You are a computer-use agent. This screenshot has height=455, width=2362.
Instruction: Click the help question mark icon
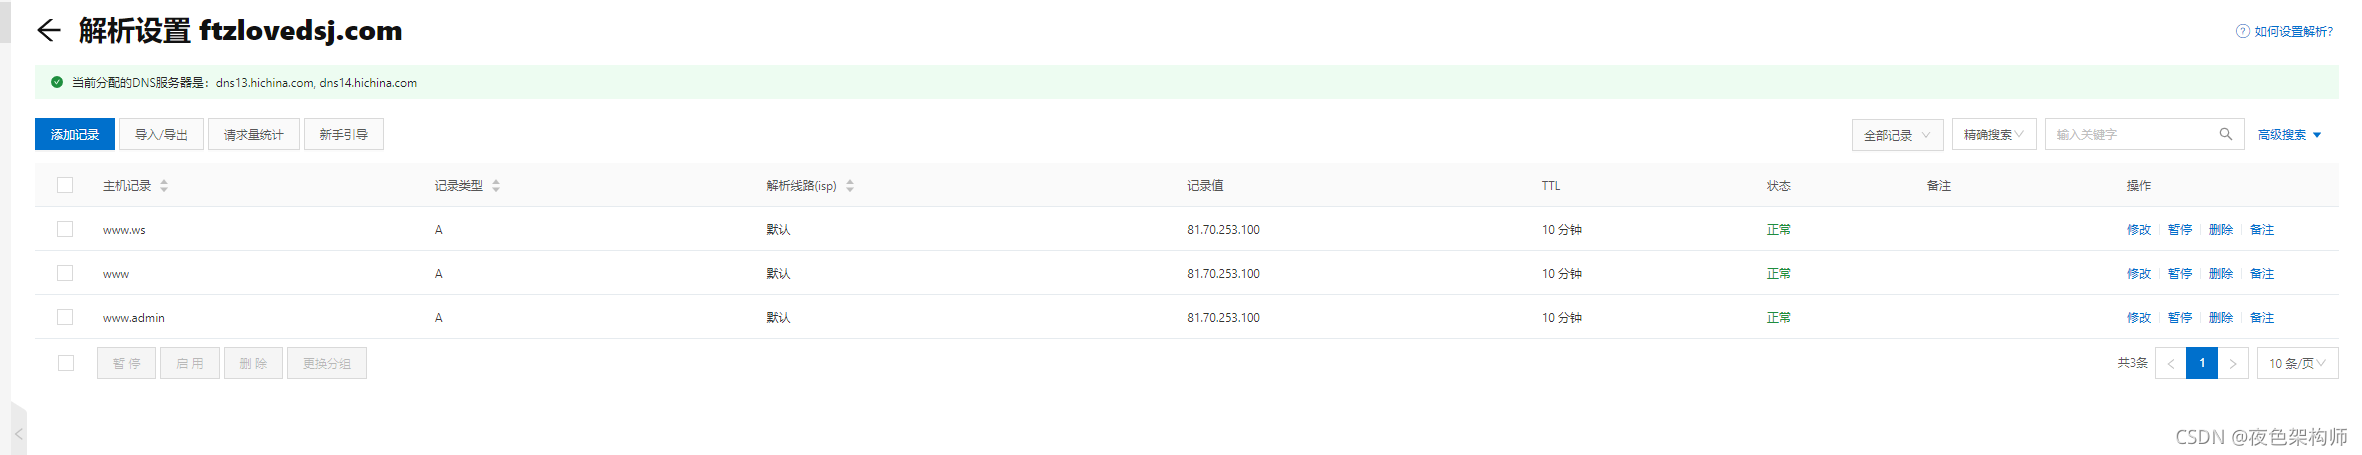point(2242,31)
